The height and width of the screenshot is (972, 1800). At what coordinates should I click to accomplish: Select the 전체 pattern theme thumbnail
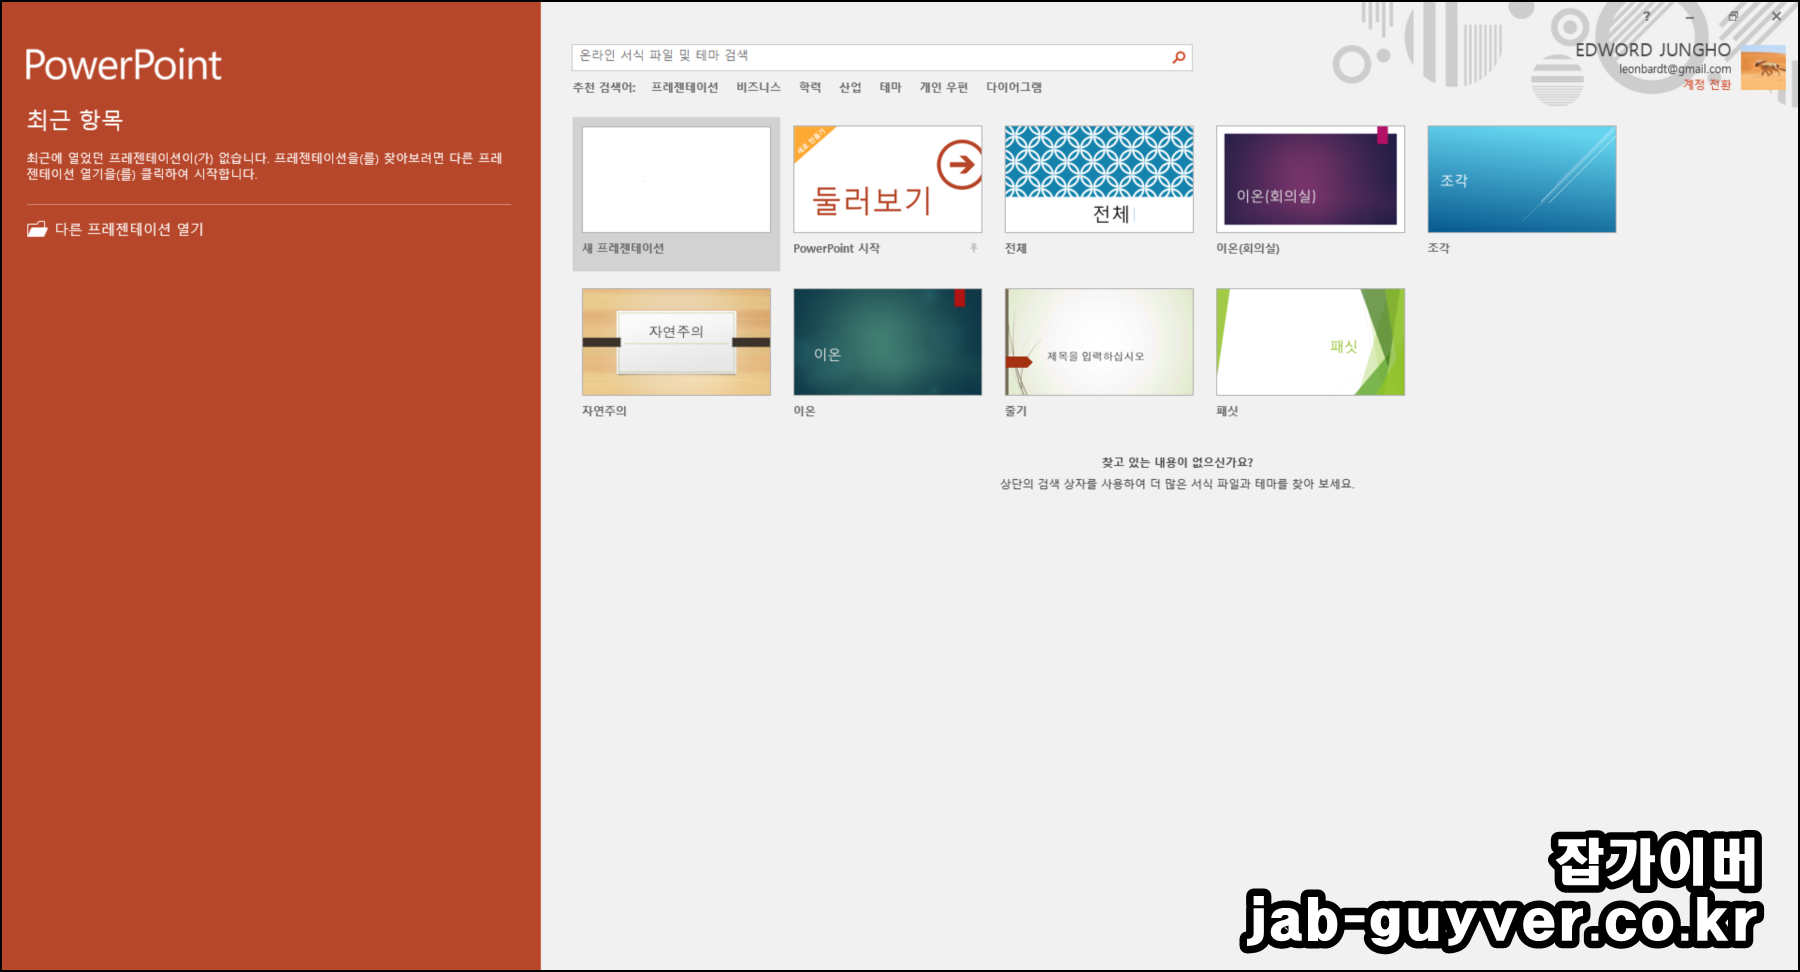(1099, 180)
